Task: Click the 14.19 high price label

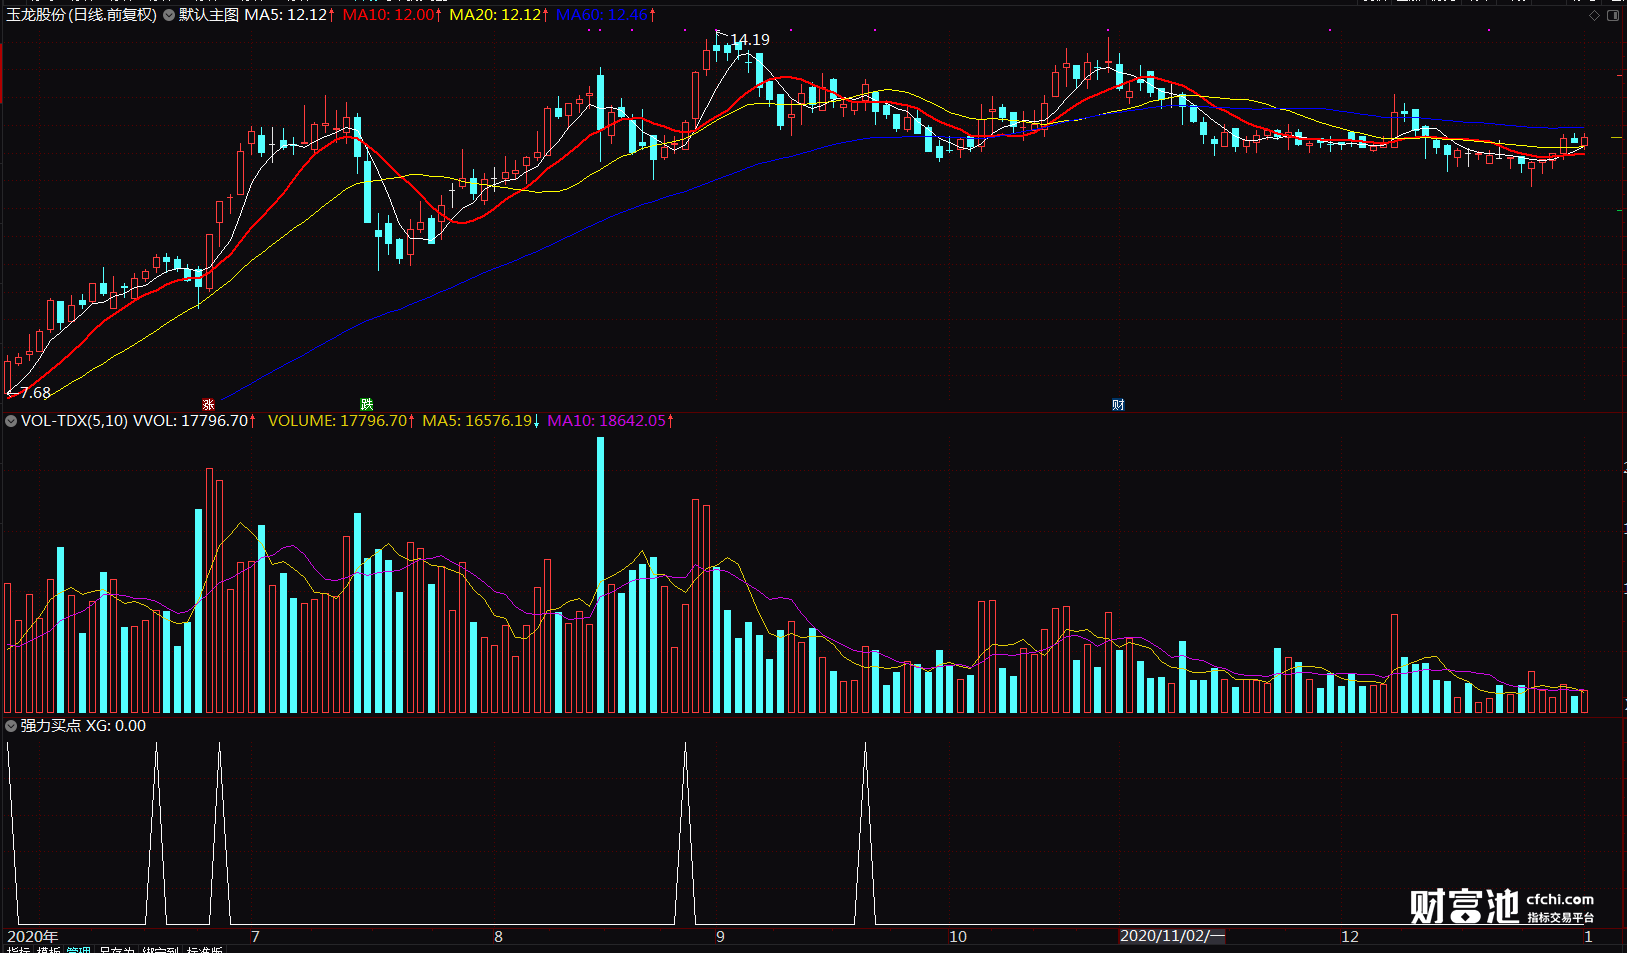Action: point(750,40)
